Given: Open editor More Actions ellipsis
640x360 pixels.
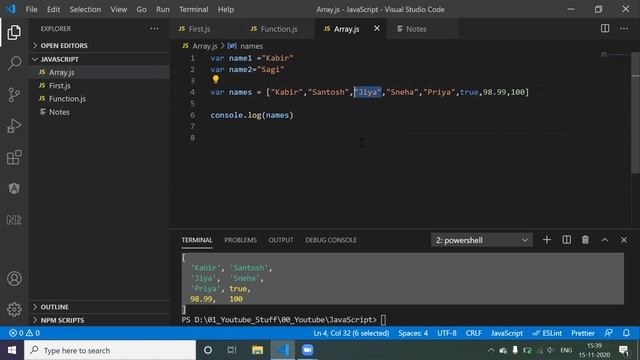Looking at the screenshot, I should 624,28.
